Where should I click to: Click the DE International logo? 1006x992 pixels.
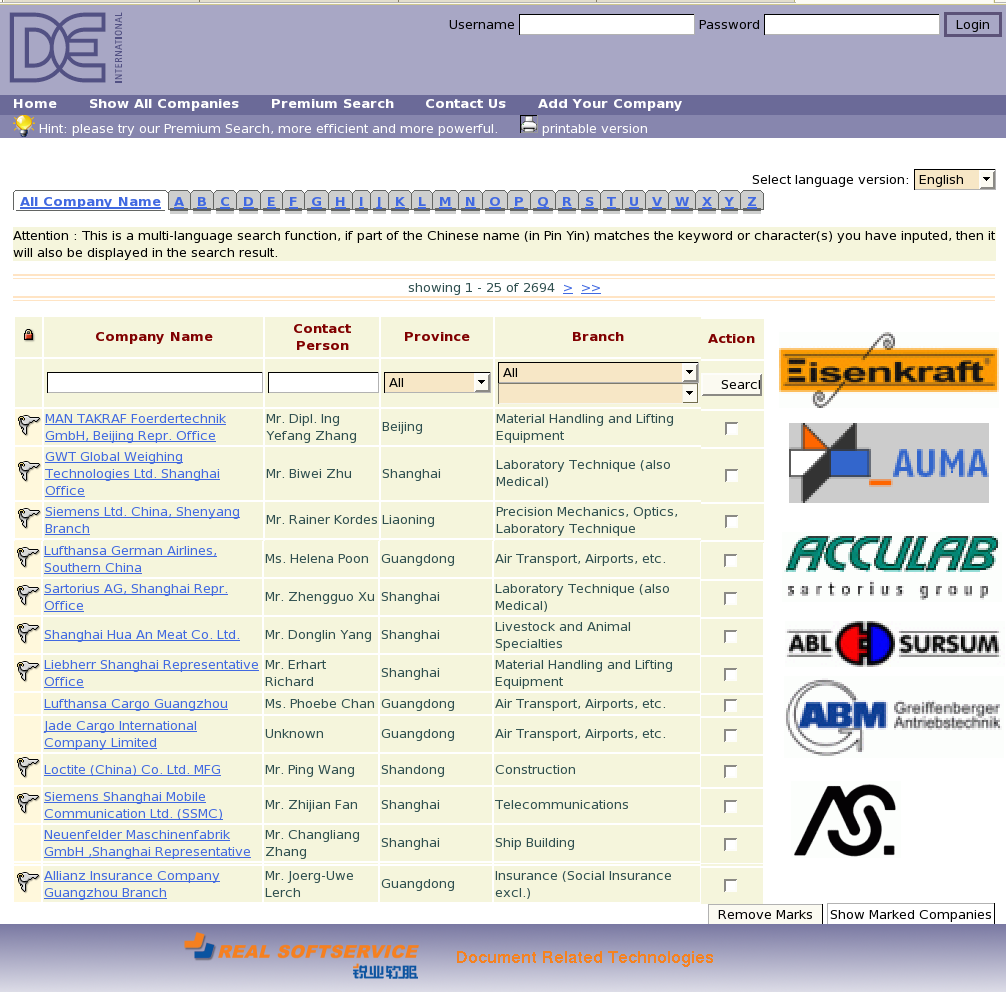[x=66, y=48]
